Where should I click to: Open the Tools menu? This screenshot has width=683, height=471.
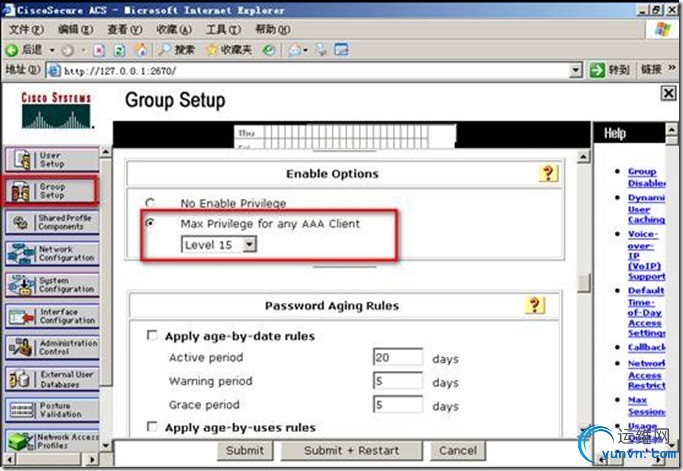click(223, 30)
